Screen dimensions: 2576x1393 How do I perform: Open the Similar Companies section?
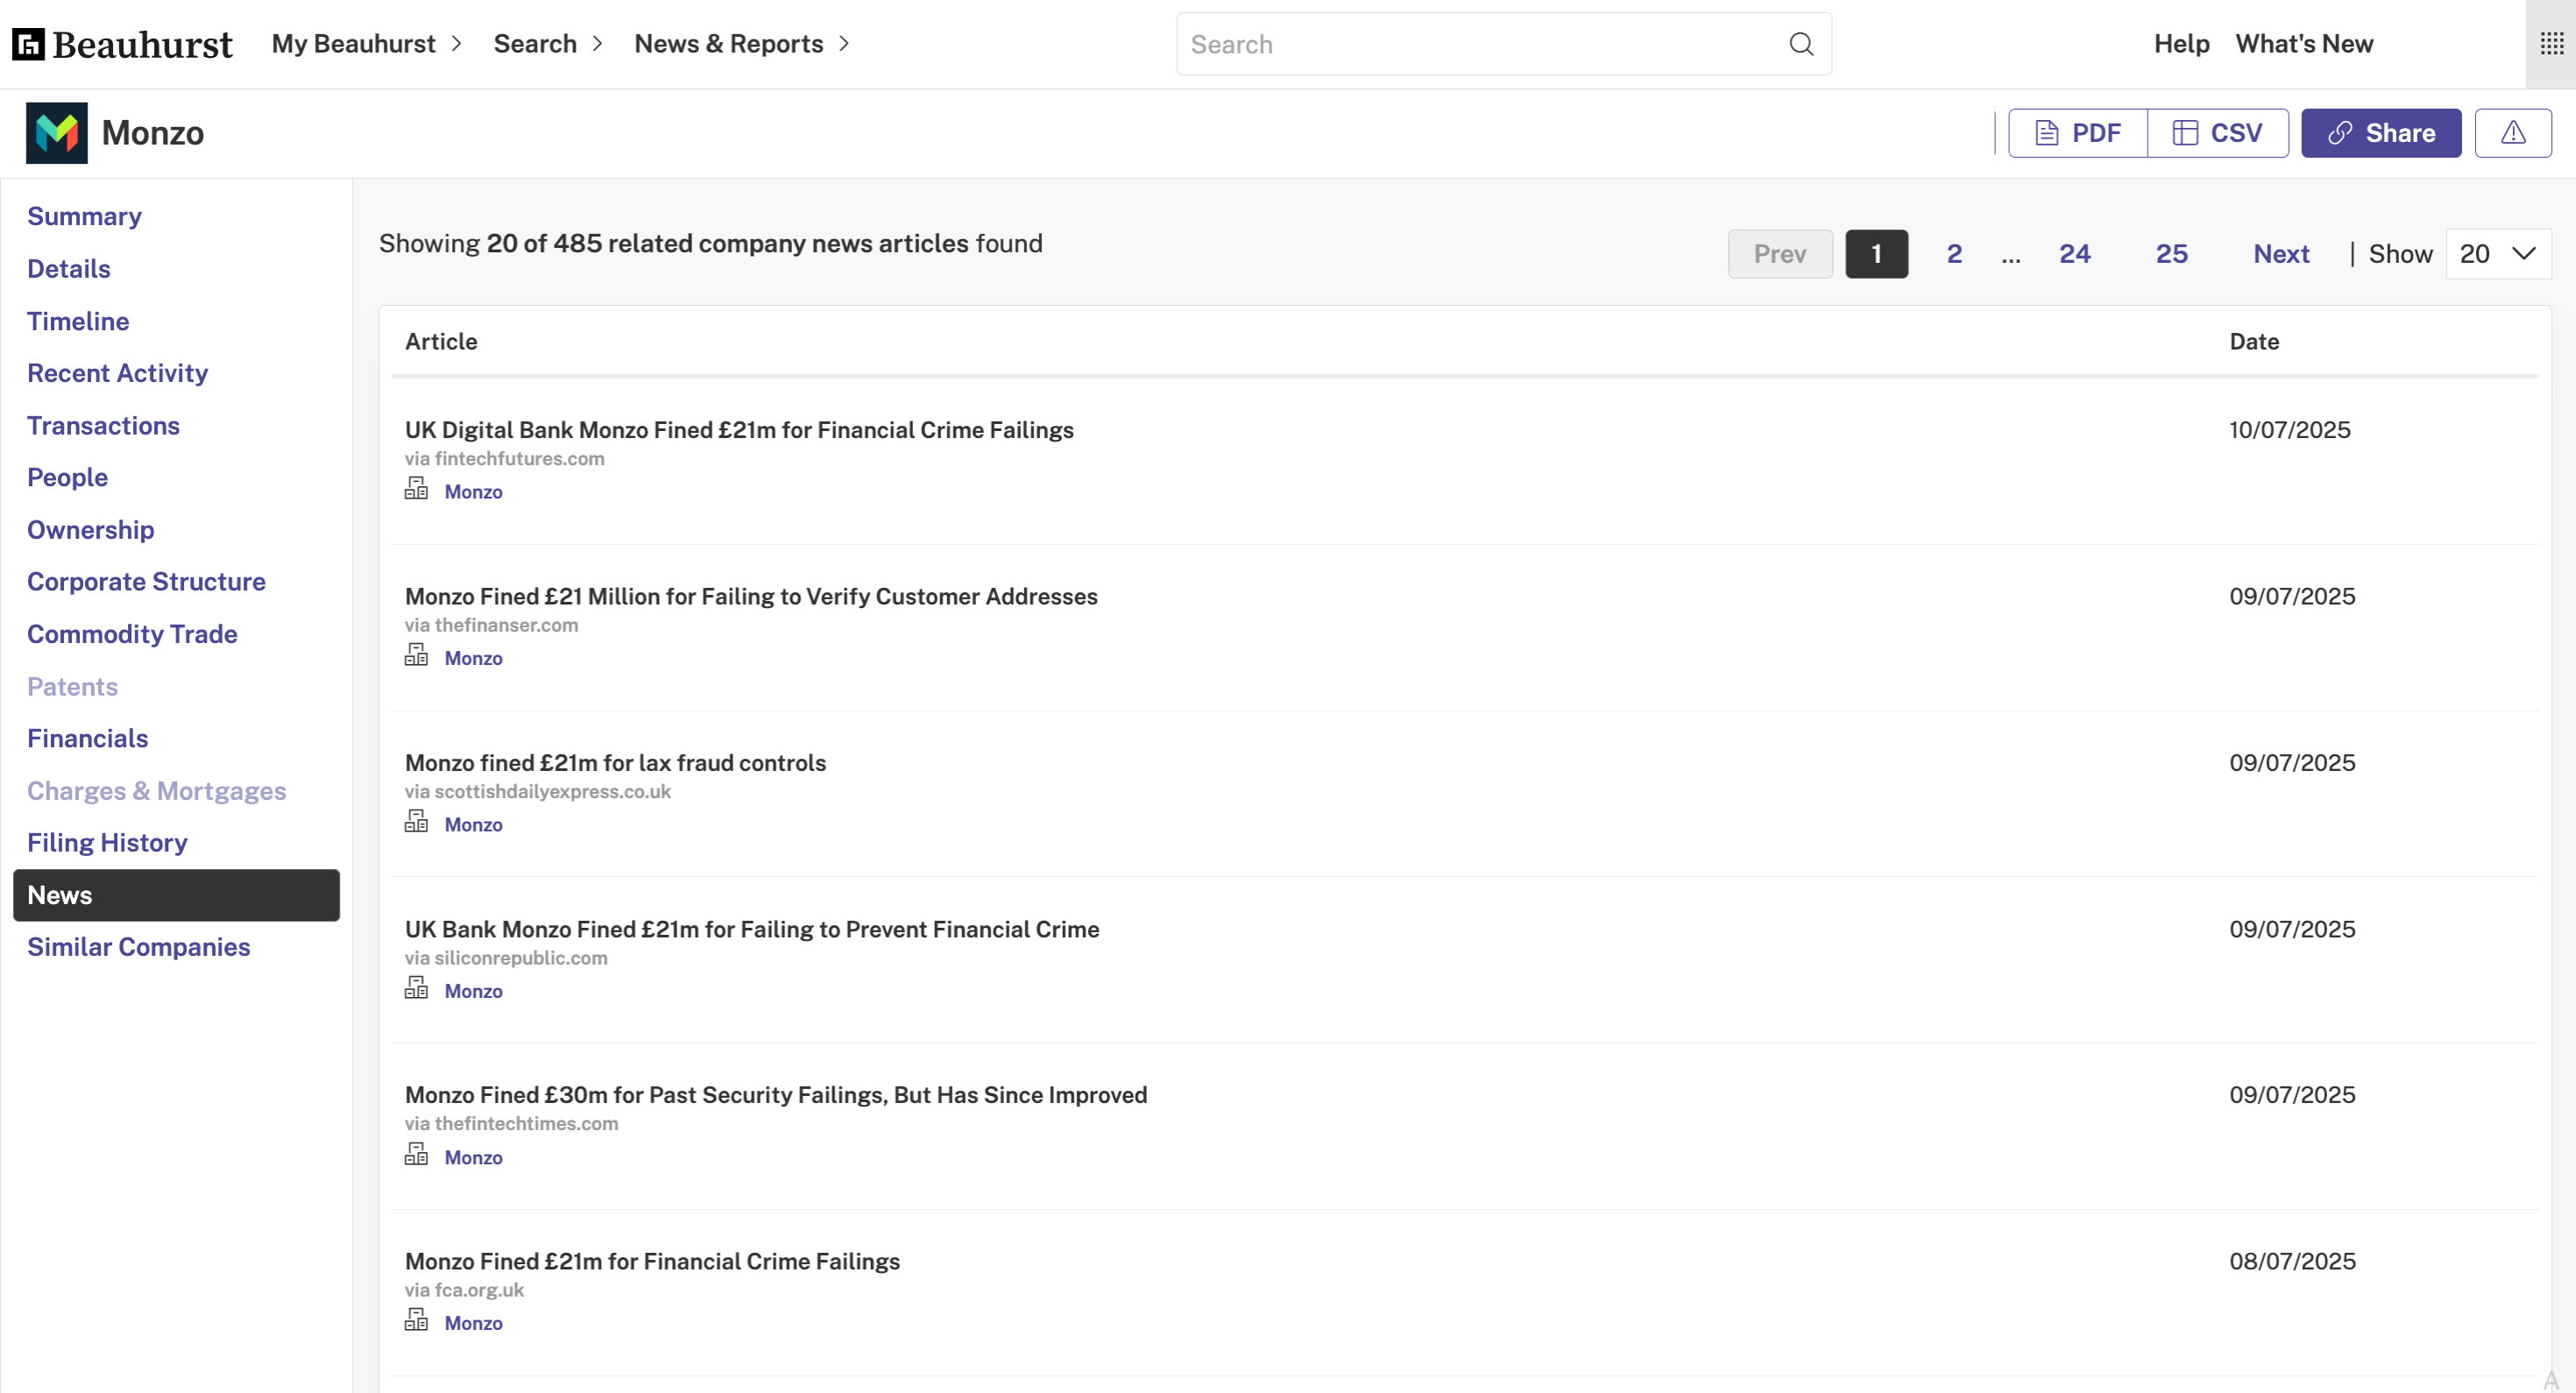(x=139, y=947)
